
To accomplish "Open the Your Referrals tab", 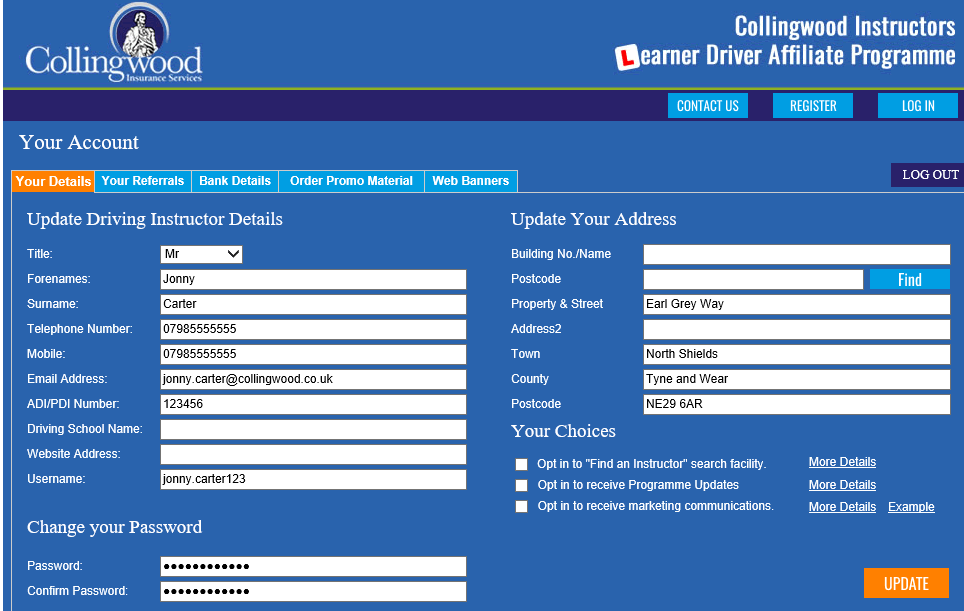I will click(143, 181).
